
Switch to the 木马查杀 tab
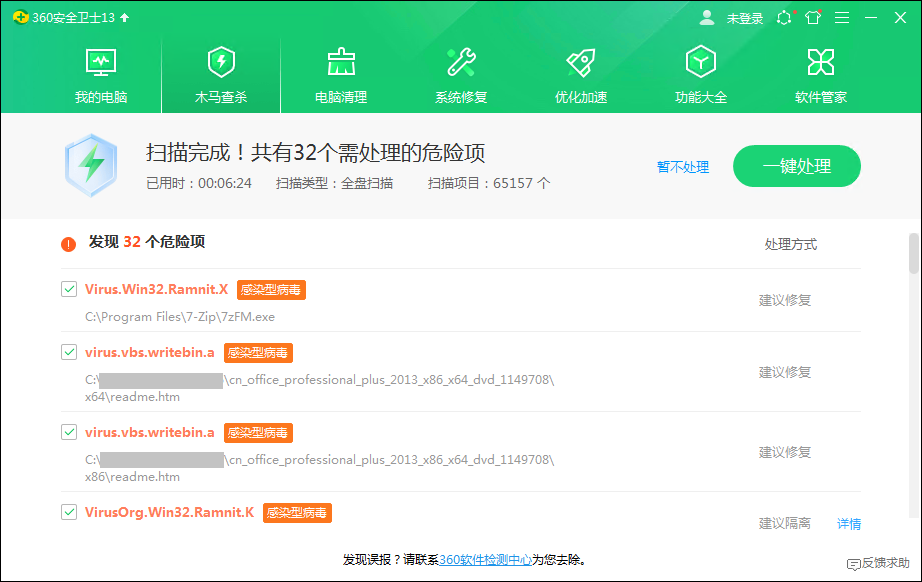pyautogui.click(x=219, y=72)
